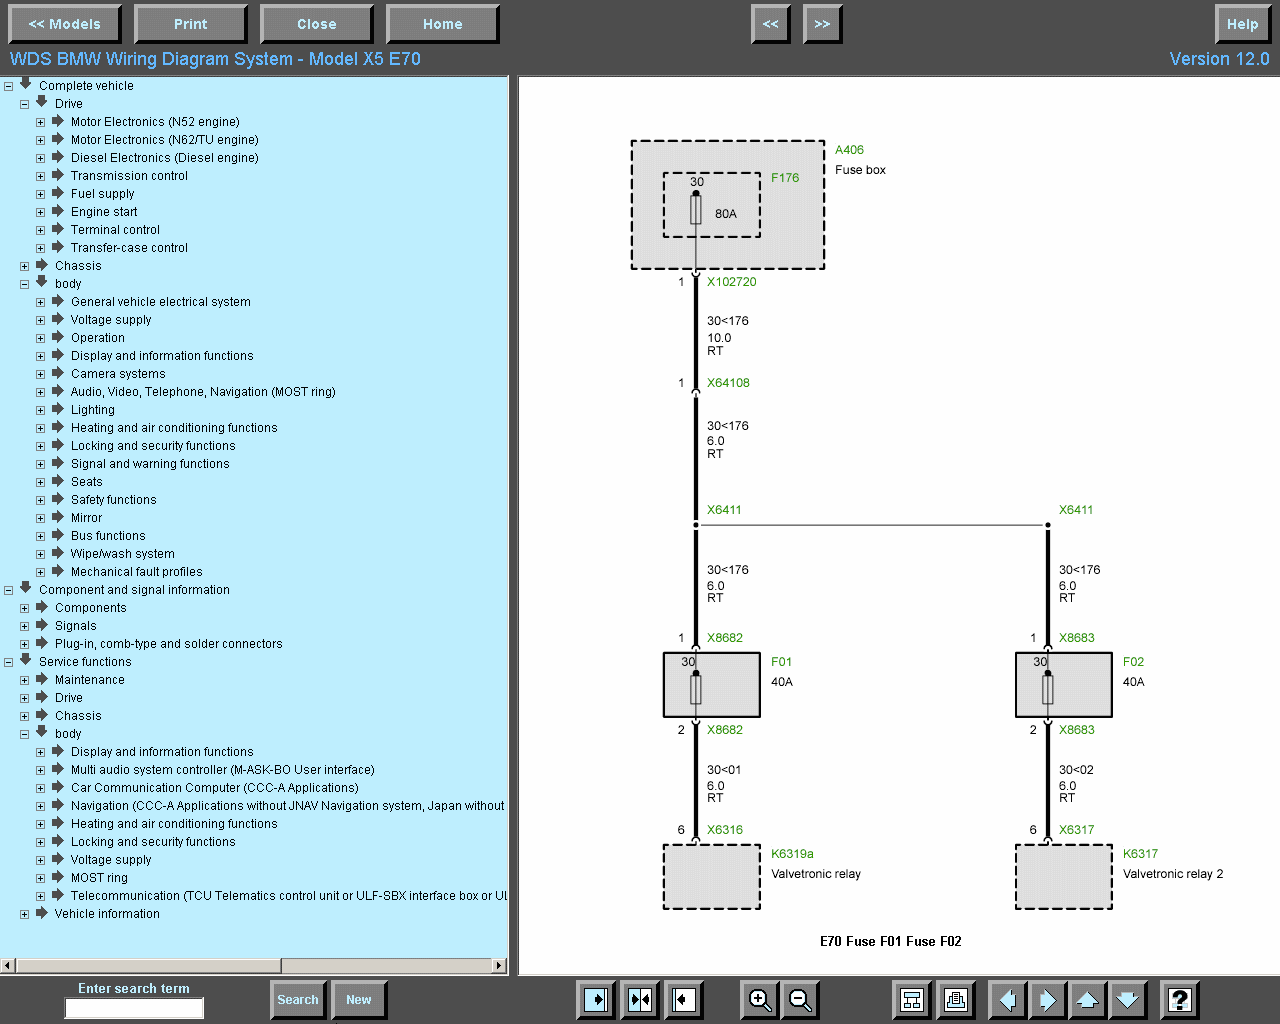Open context help with the question mark icon
The height and width of the screenshot is (1024, 1280).
[1179, 1000]
